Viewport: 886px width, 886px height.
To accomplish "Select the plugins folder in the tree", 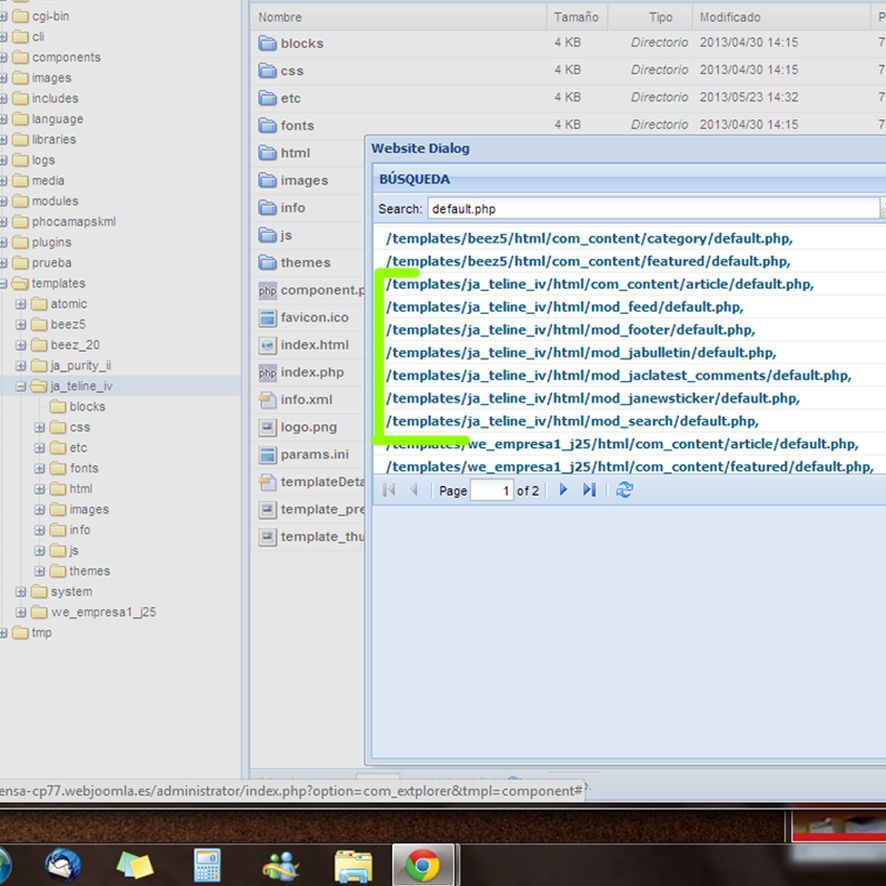I will (51, 242).
